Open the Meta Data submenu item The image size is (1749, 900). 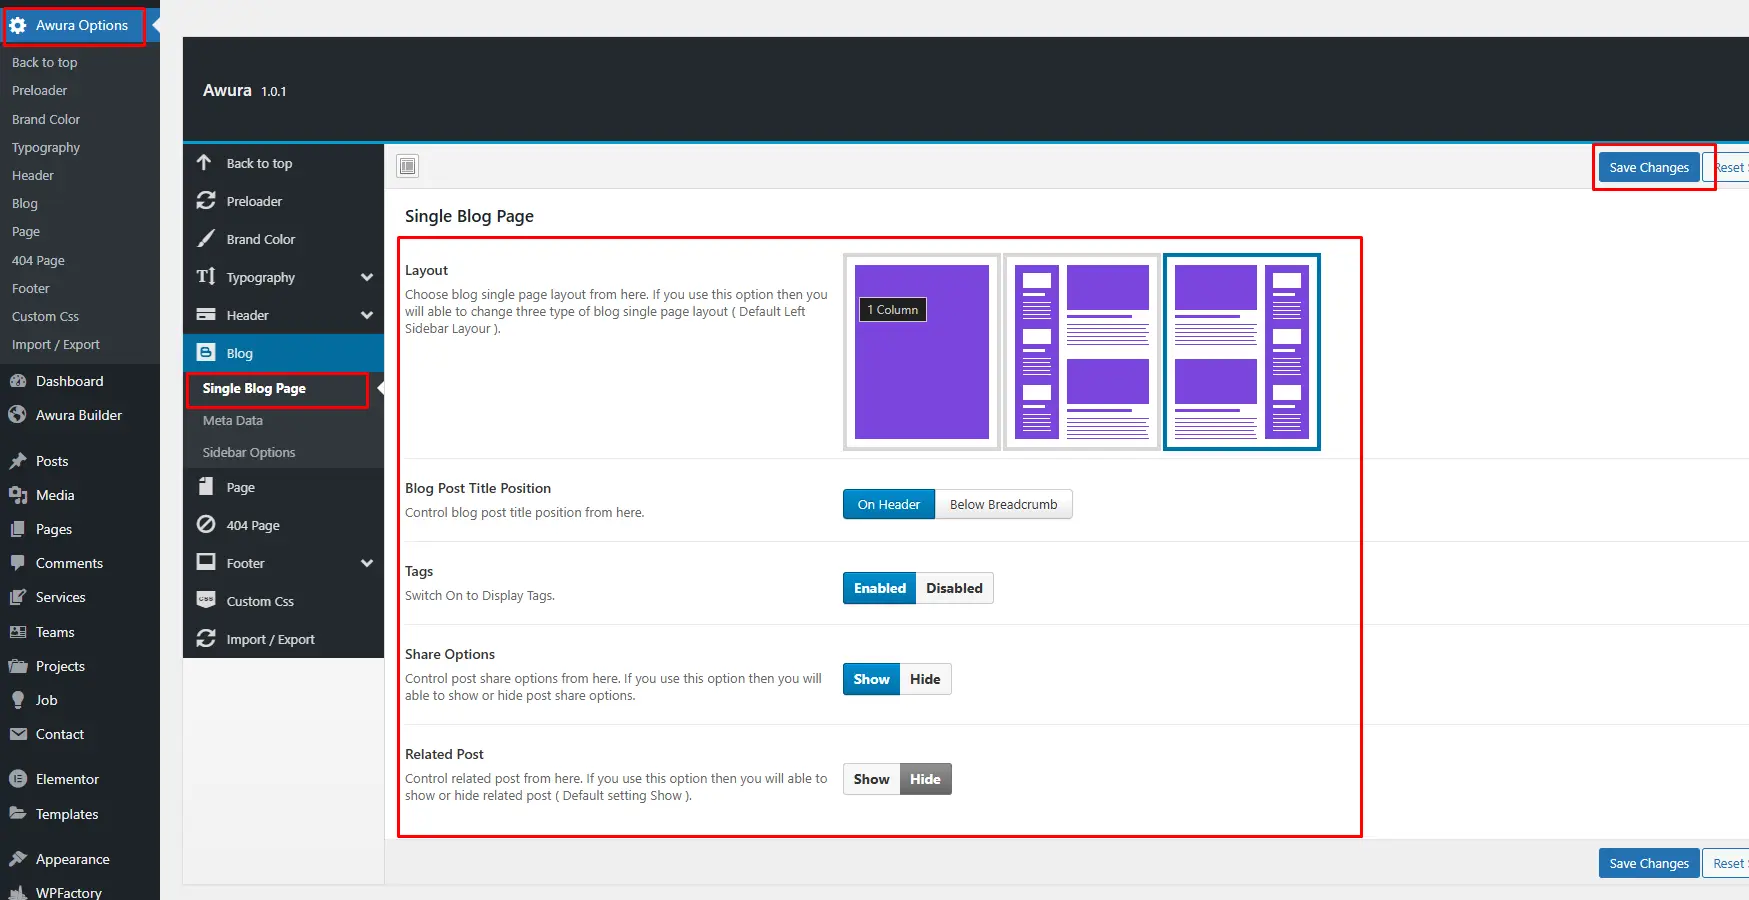click(233, 421)
